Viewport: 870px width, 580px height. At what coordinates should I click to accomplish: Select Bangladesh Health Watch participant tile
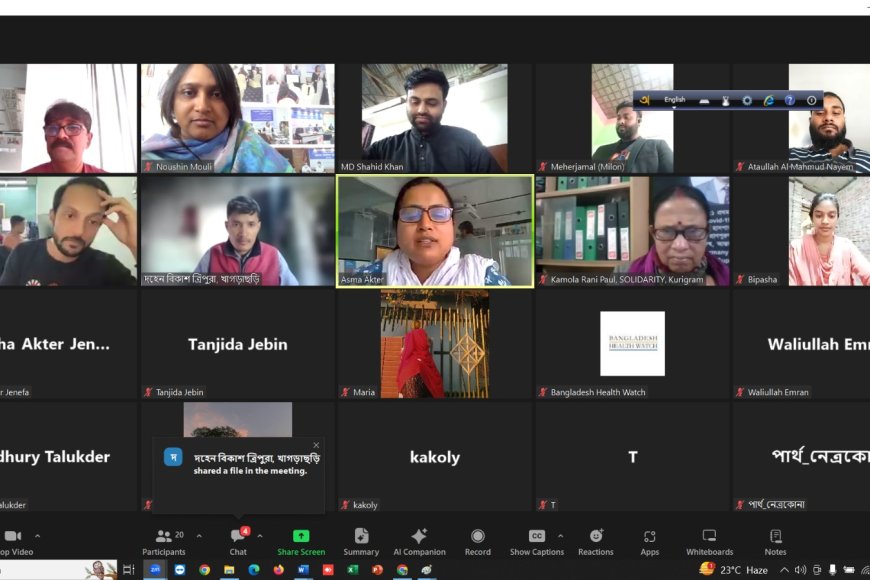click(633, 344)
